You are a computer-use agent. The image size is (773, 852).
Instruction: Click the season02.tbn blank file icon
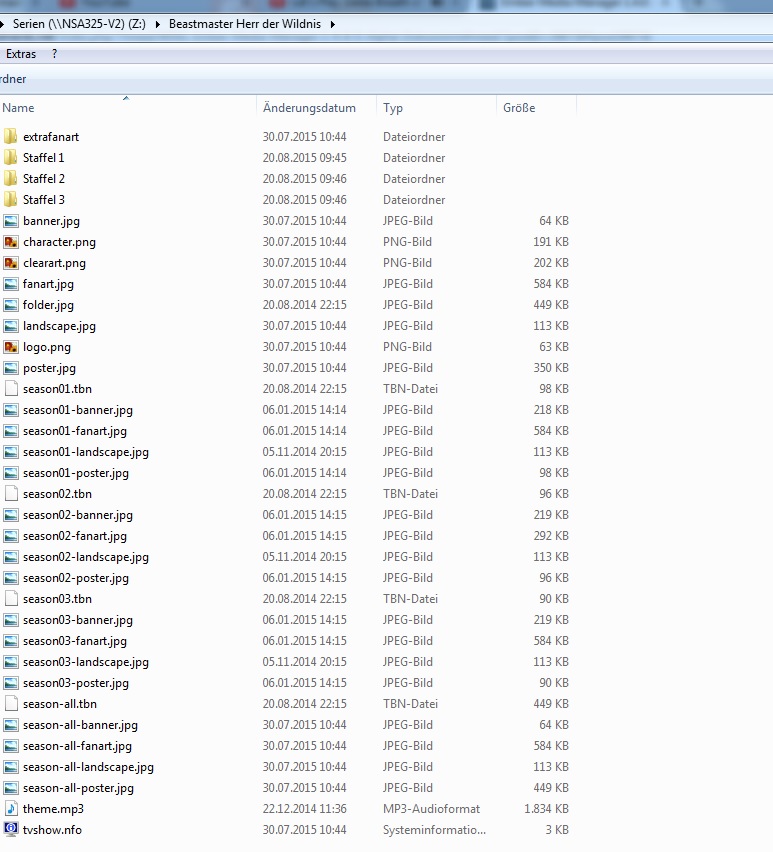click(x=11, y=493)
